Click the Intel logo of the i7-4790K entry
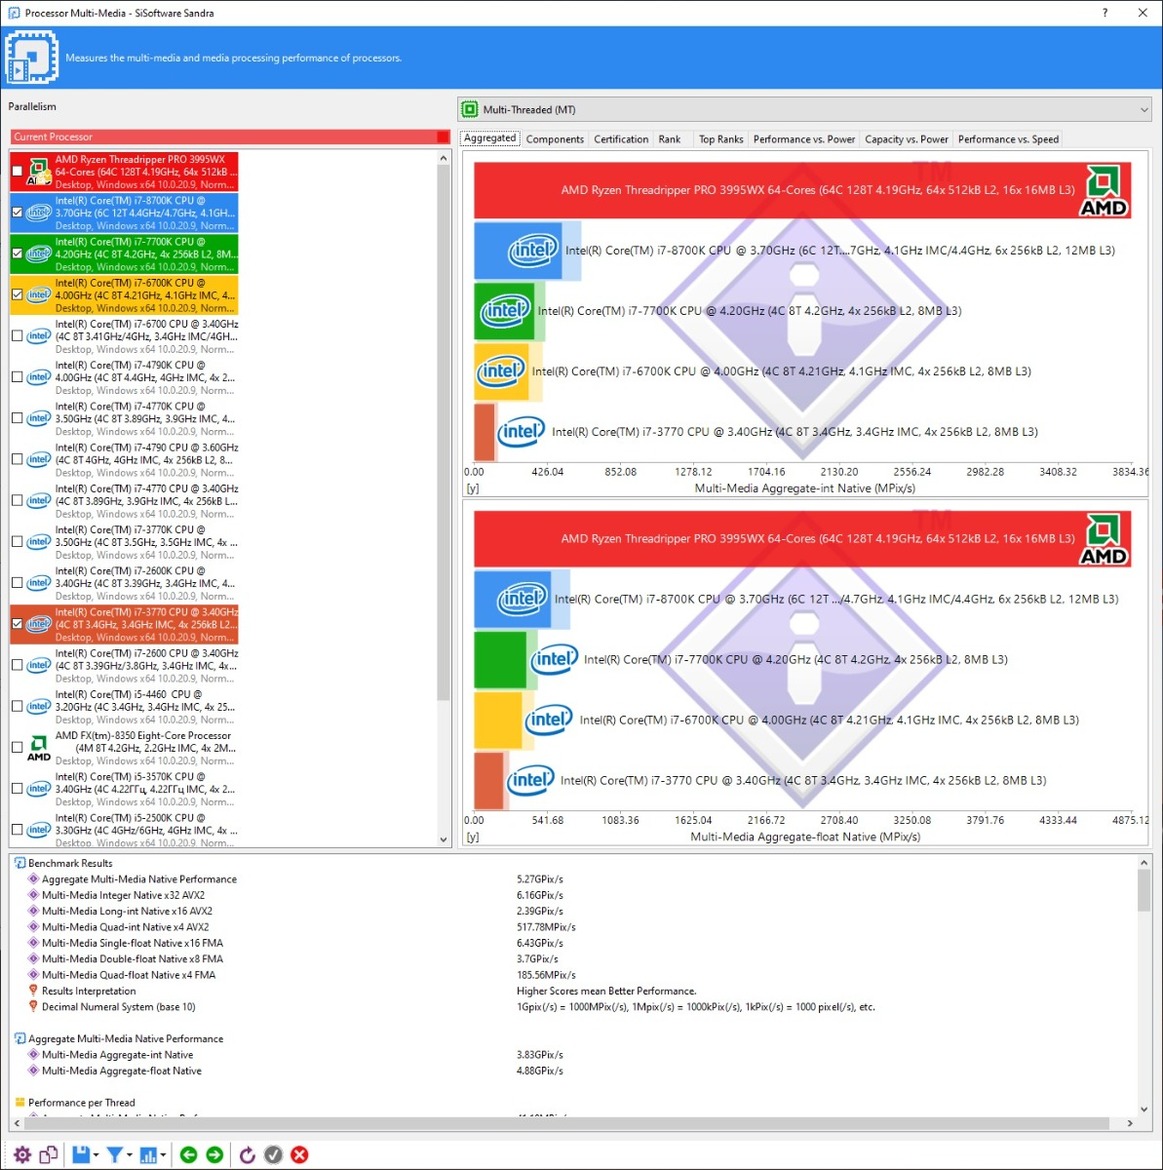The image size is (1163, 1170). pos(39,378)
